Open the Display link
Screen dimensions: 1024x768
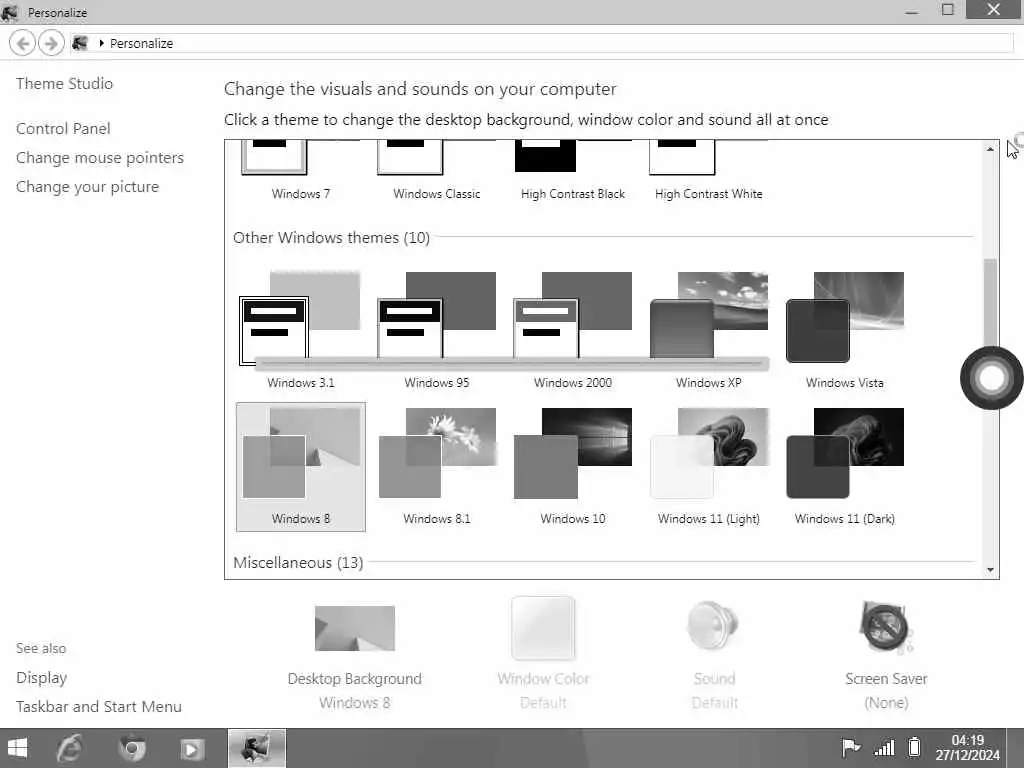[41, 678]
